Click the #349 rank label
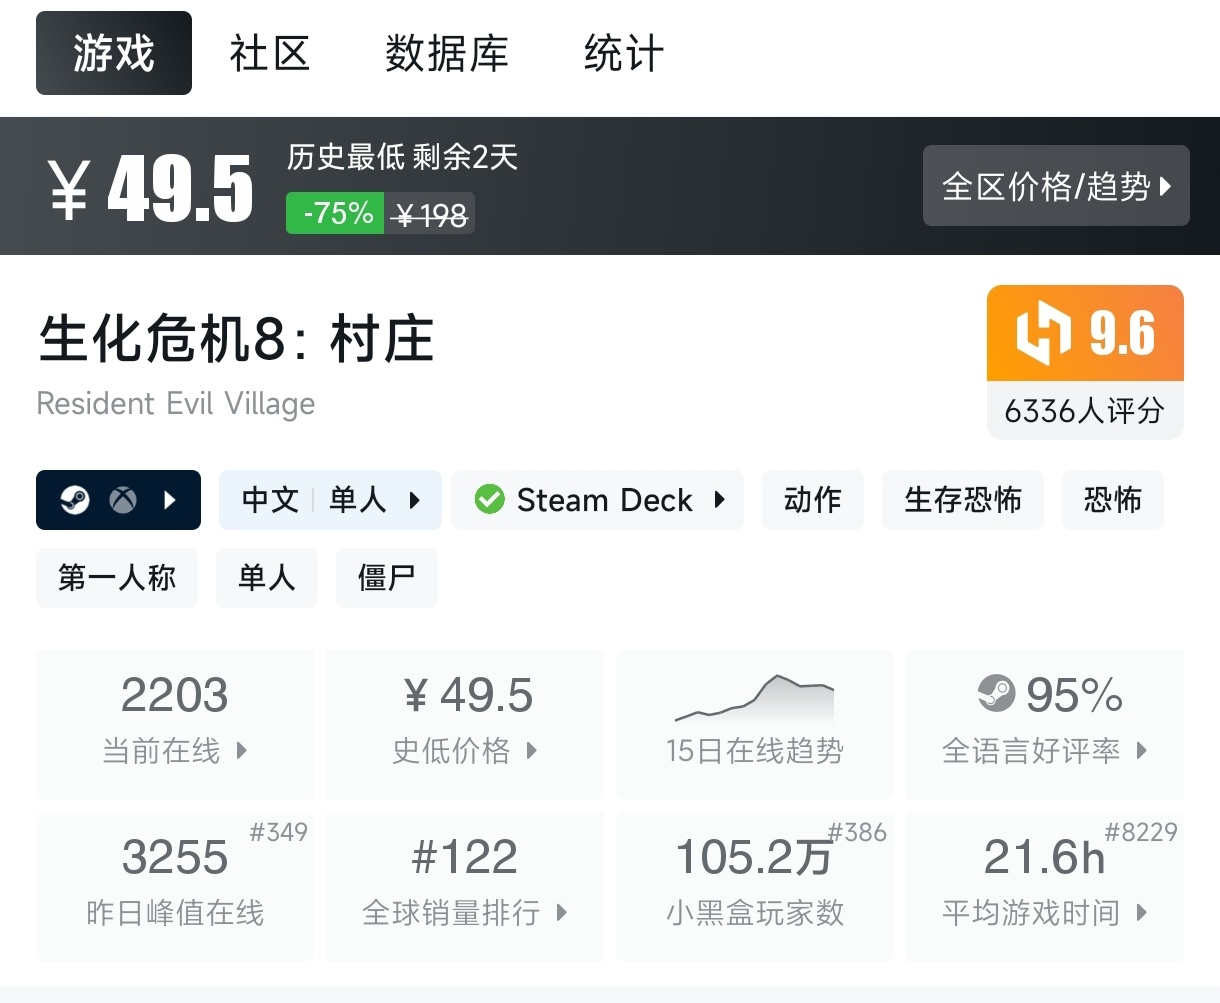 pyautogui.click(x=278, y=832)
